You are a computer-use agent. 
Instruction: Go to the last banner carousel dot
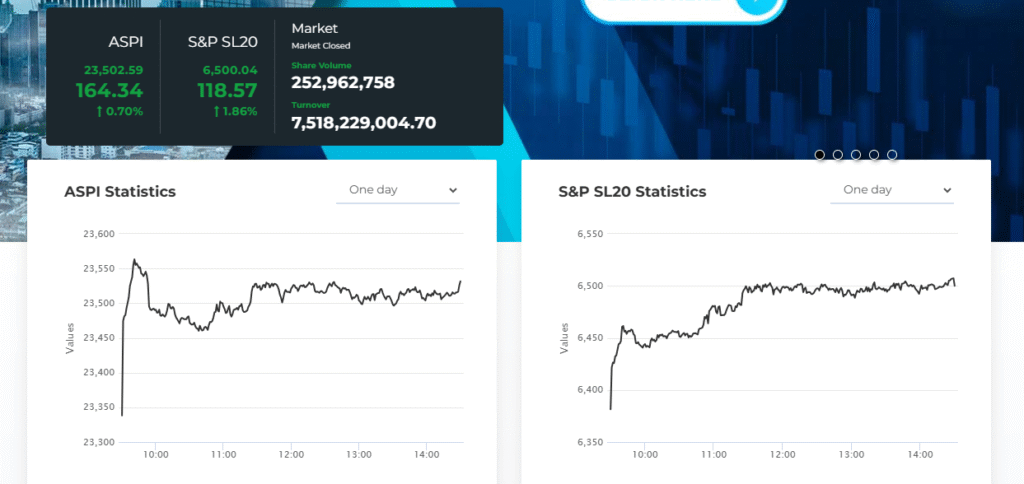click(892, 155)
